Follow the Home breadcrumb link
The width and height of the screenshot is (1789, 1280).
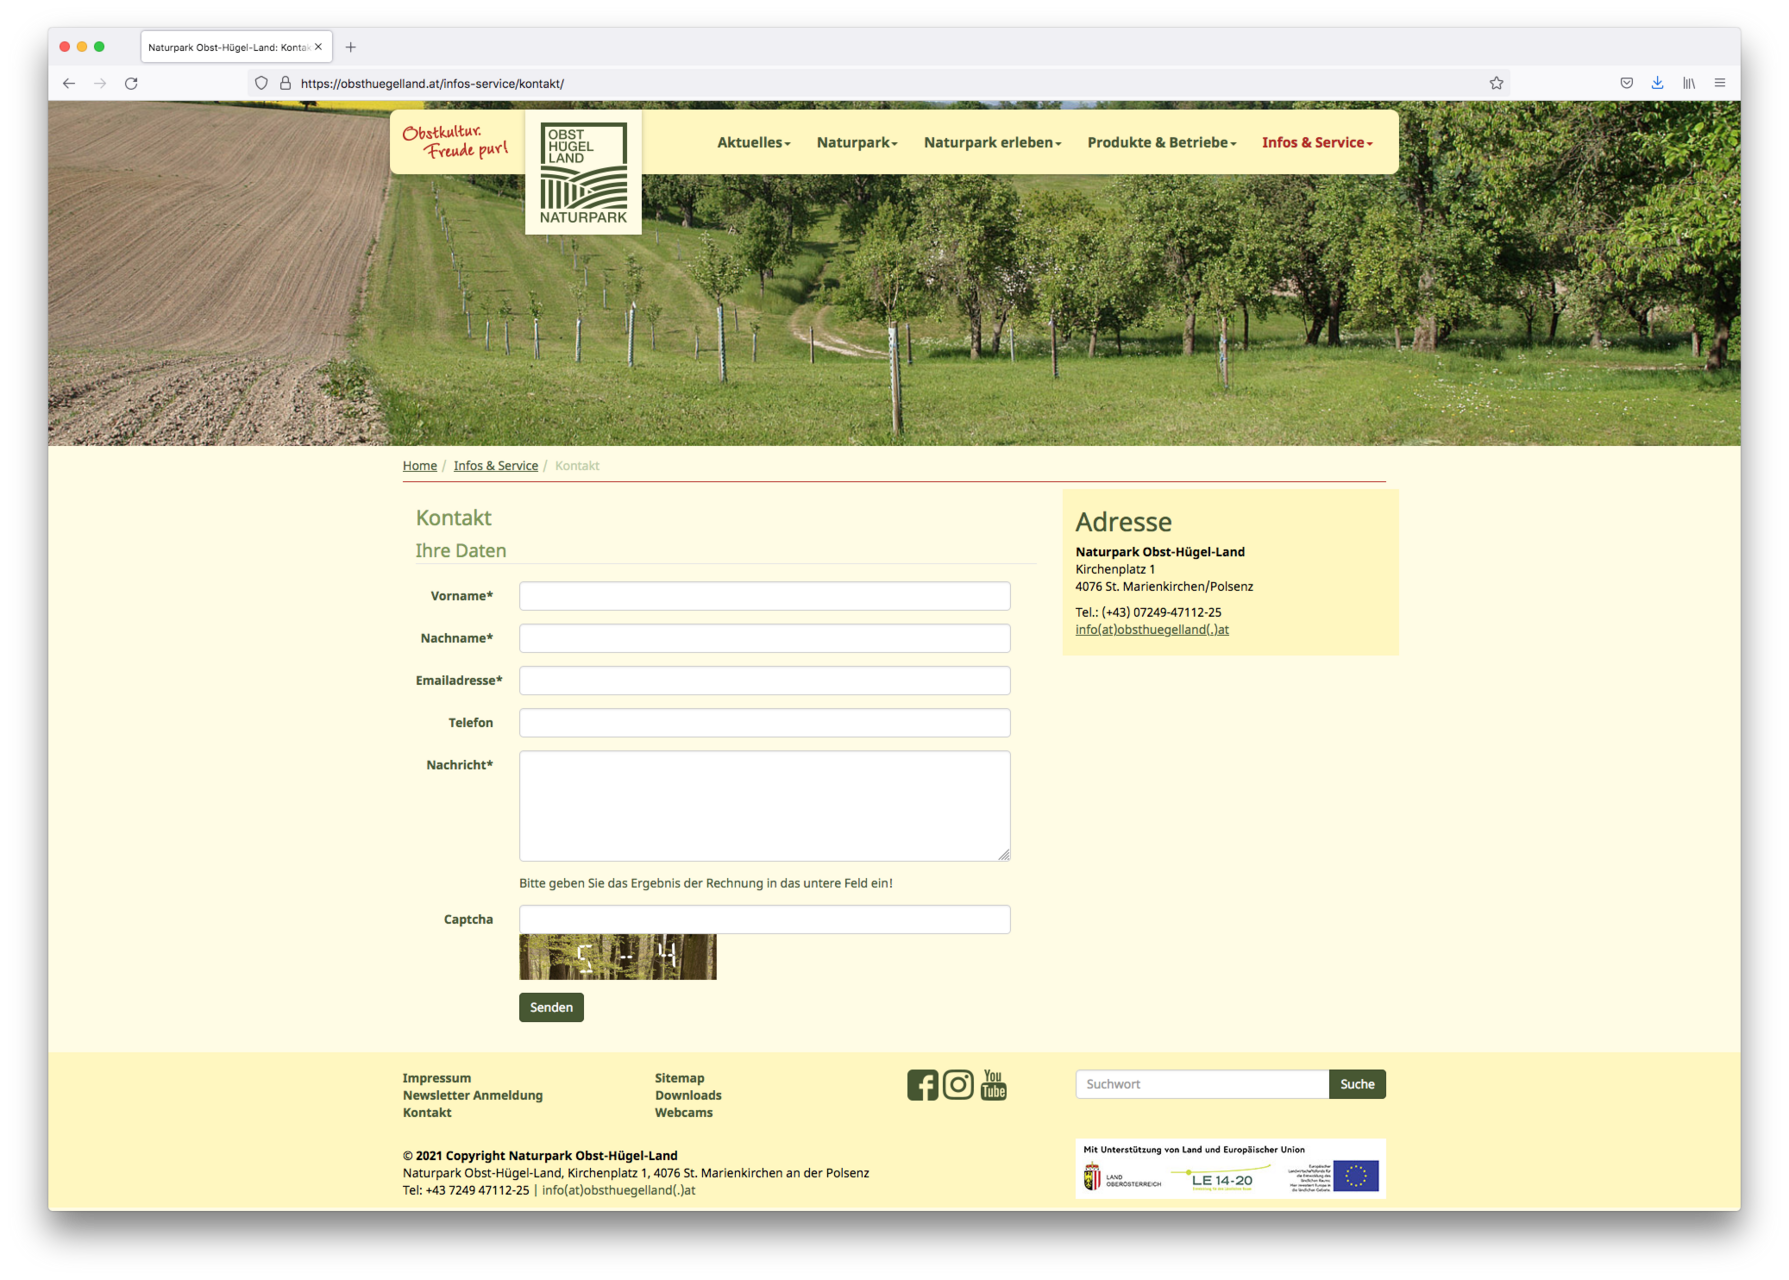point(419,466)
